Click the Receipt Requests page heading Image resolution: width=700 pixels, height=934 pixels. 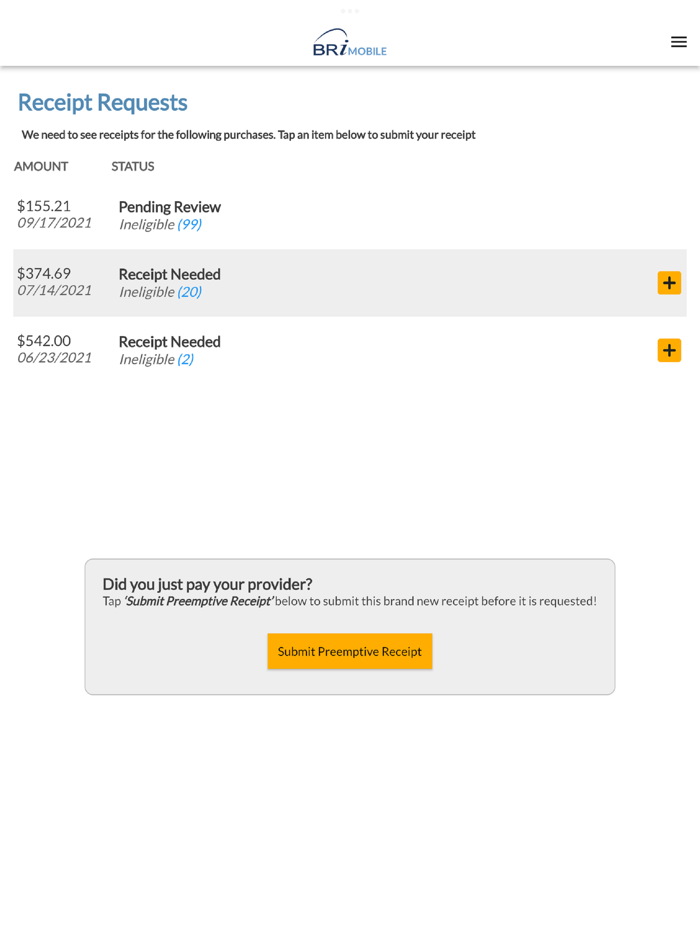(x=102, y=102)
